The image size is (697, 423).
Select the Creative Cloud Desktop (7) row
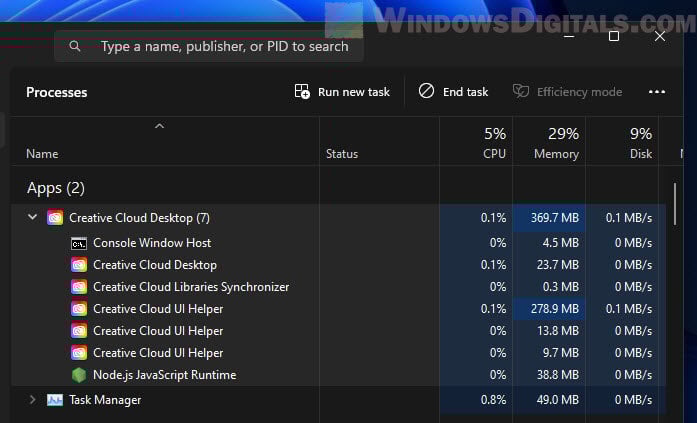[x=338, y=218]
